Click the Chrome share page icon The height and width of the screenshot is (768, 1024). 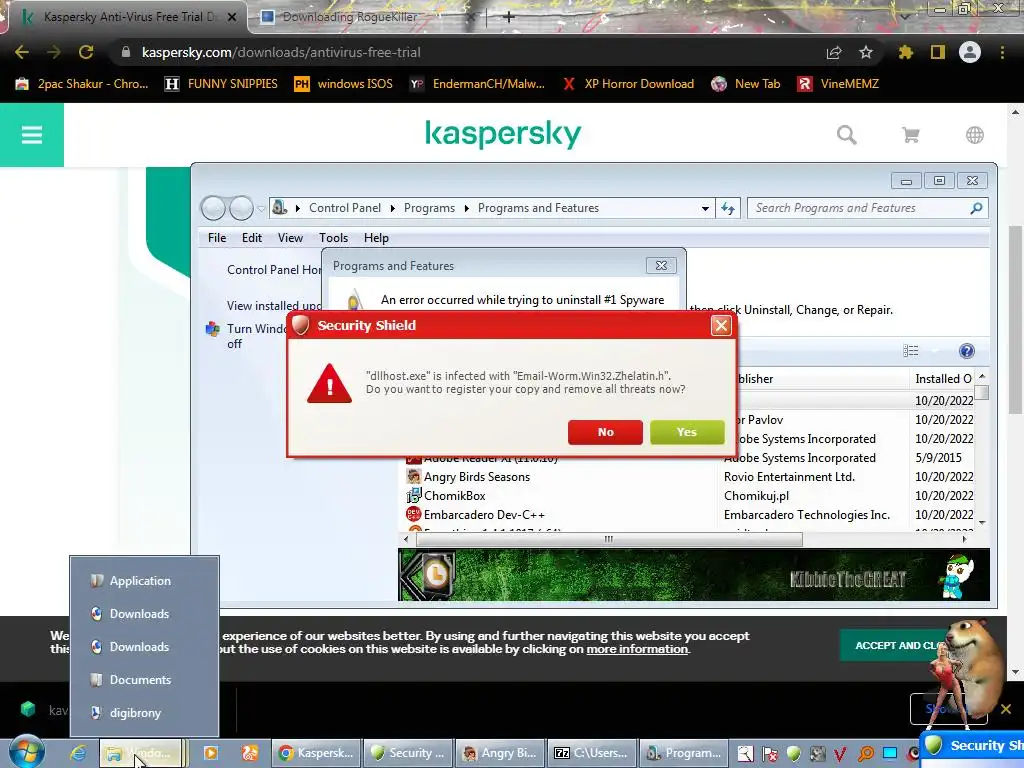(834, 52)
